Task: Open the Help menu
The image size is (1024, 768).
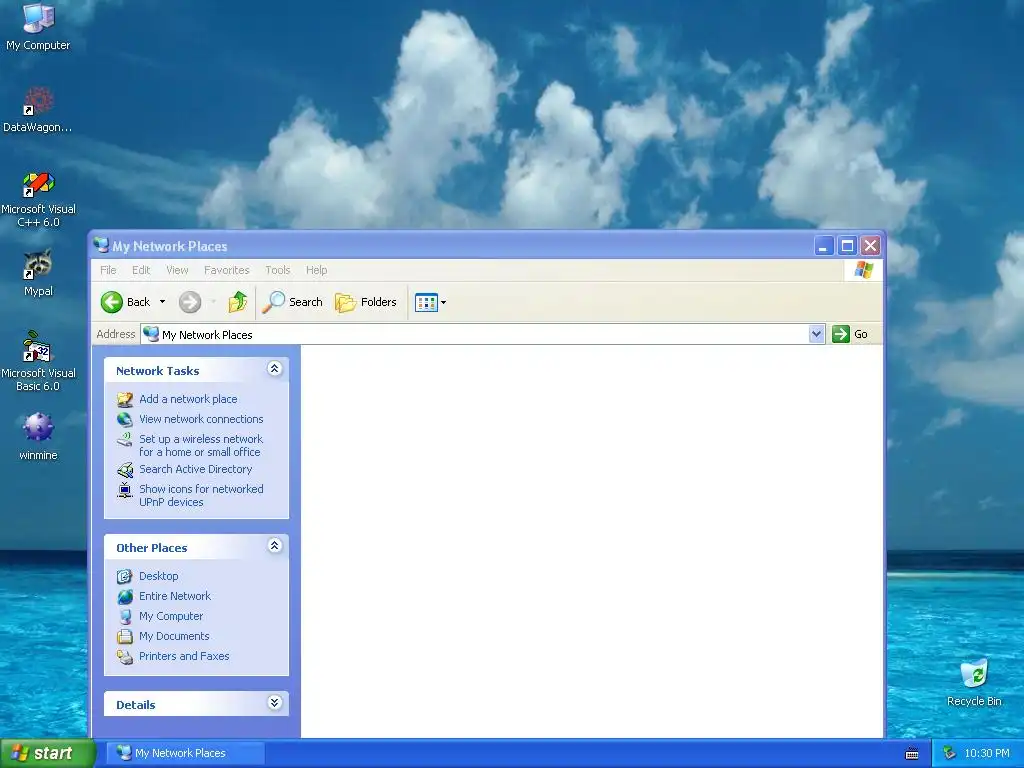Action: (x=317, y=270)
